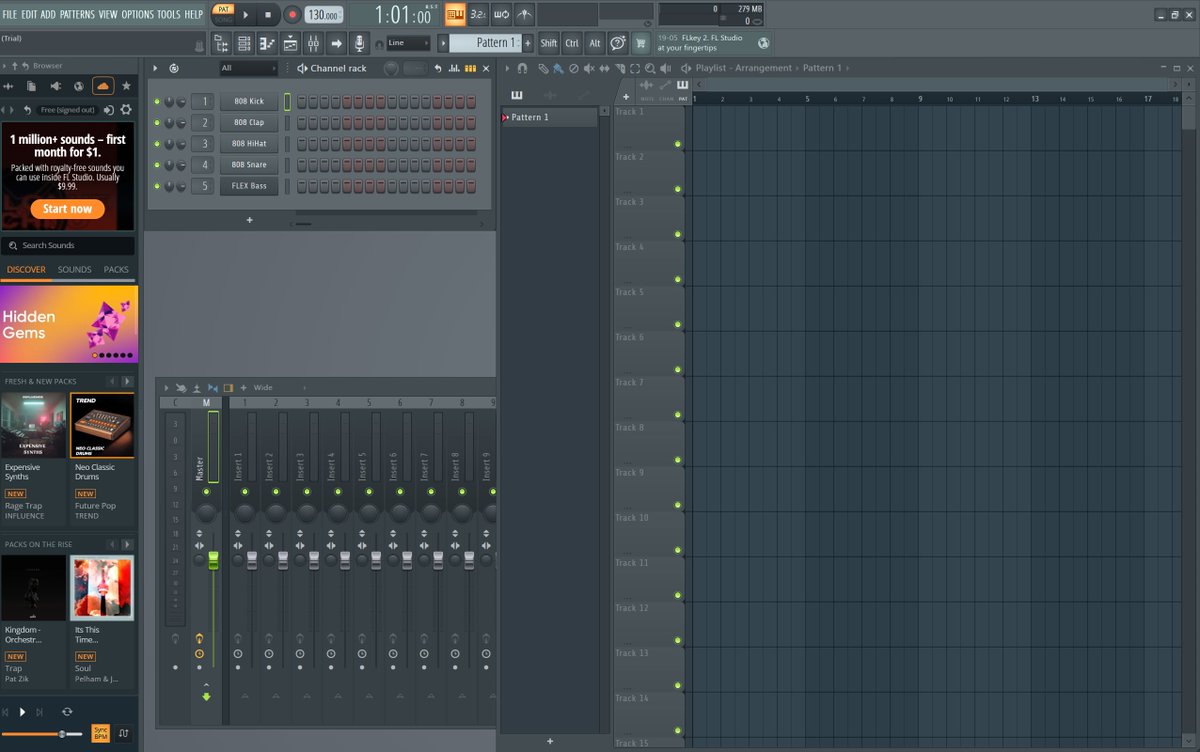
Task: Open the Line snap dropdown
Action: [408, 43]
